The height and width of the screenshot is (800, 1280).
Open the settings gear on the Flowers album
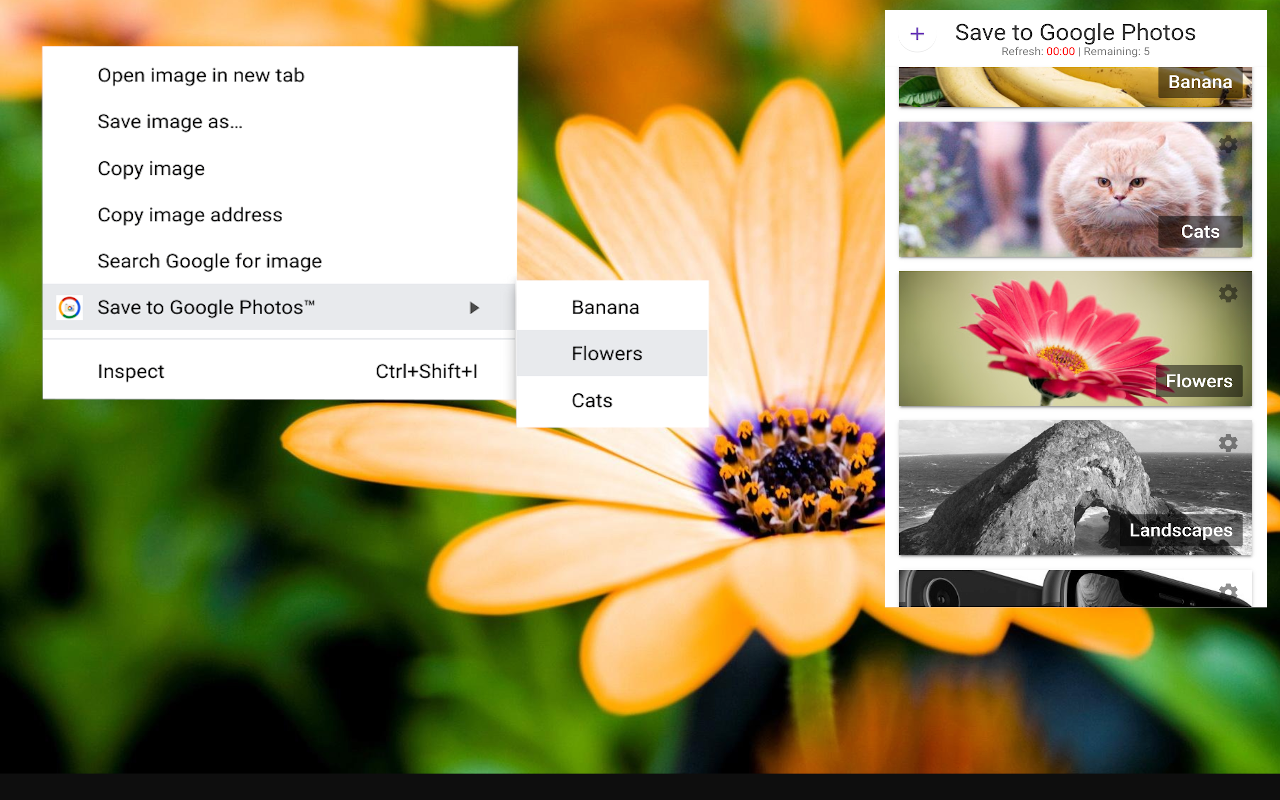tap(1227, 293)
